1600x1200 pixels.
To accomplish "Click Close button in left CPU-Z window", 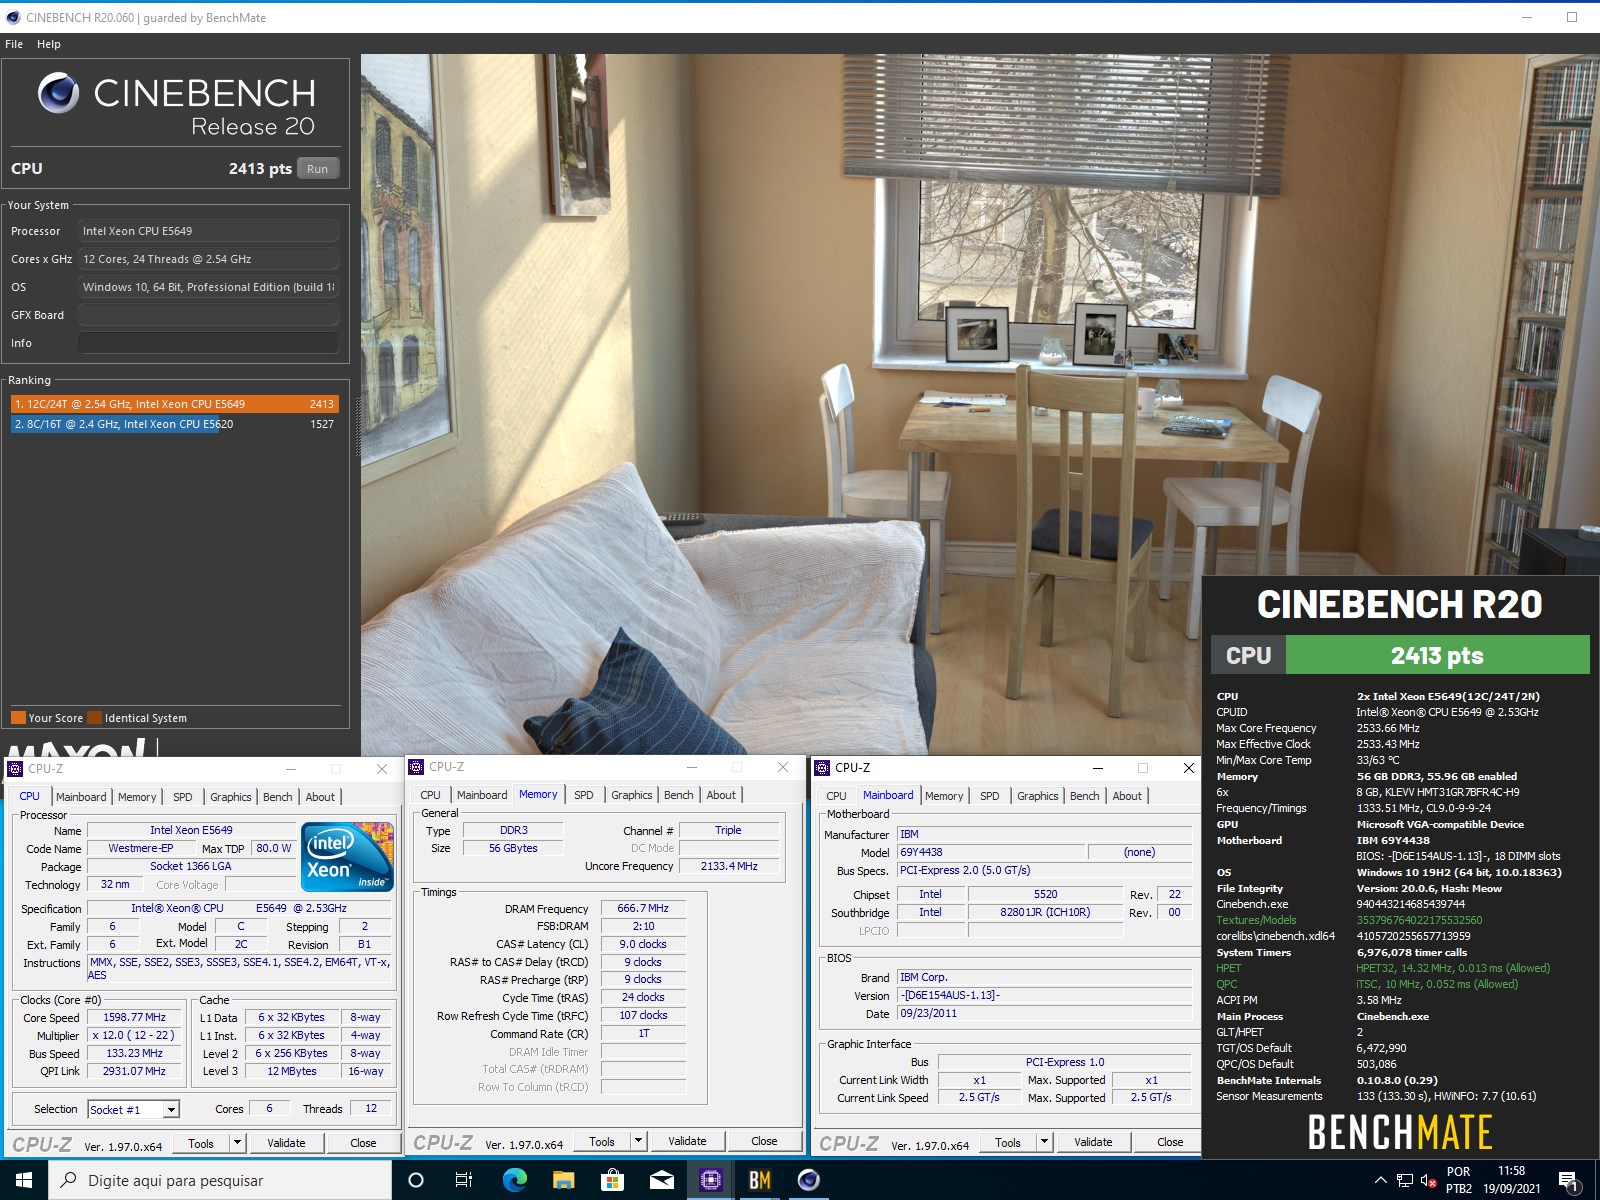I will pos(363,1143).
